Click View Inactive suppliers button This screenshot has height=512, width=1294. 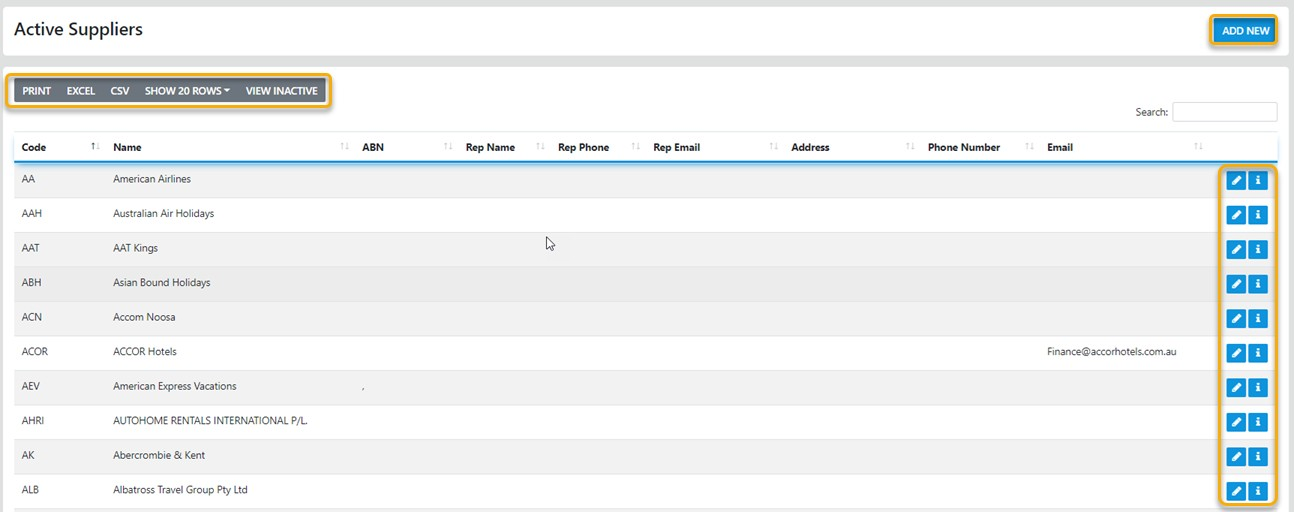[x=281, y=91]
